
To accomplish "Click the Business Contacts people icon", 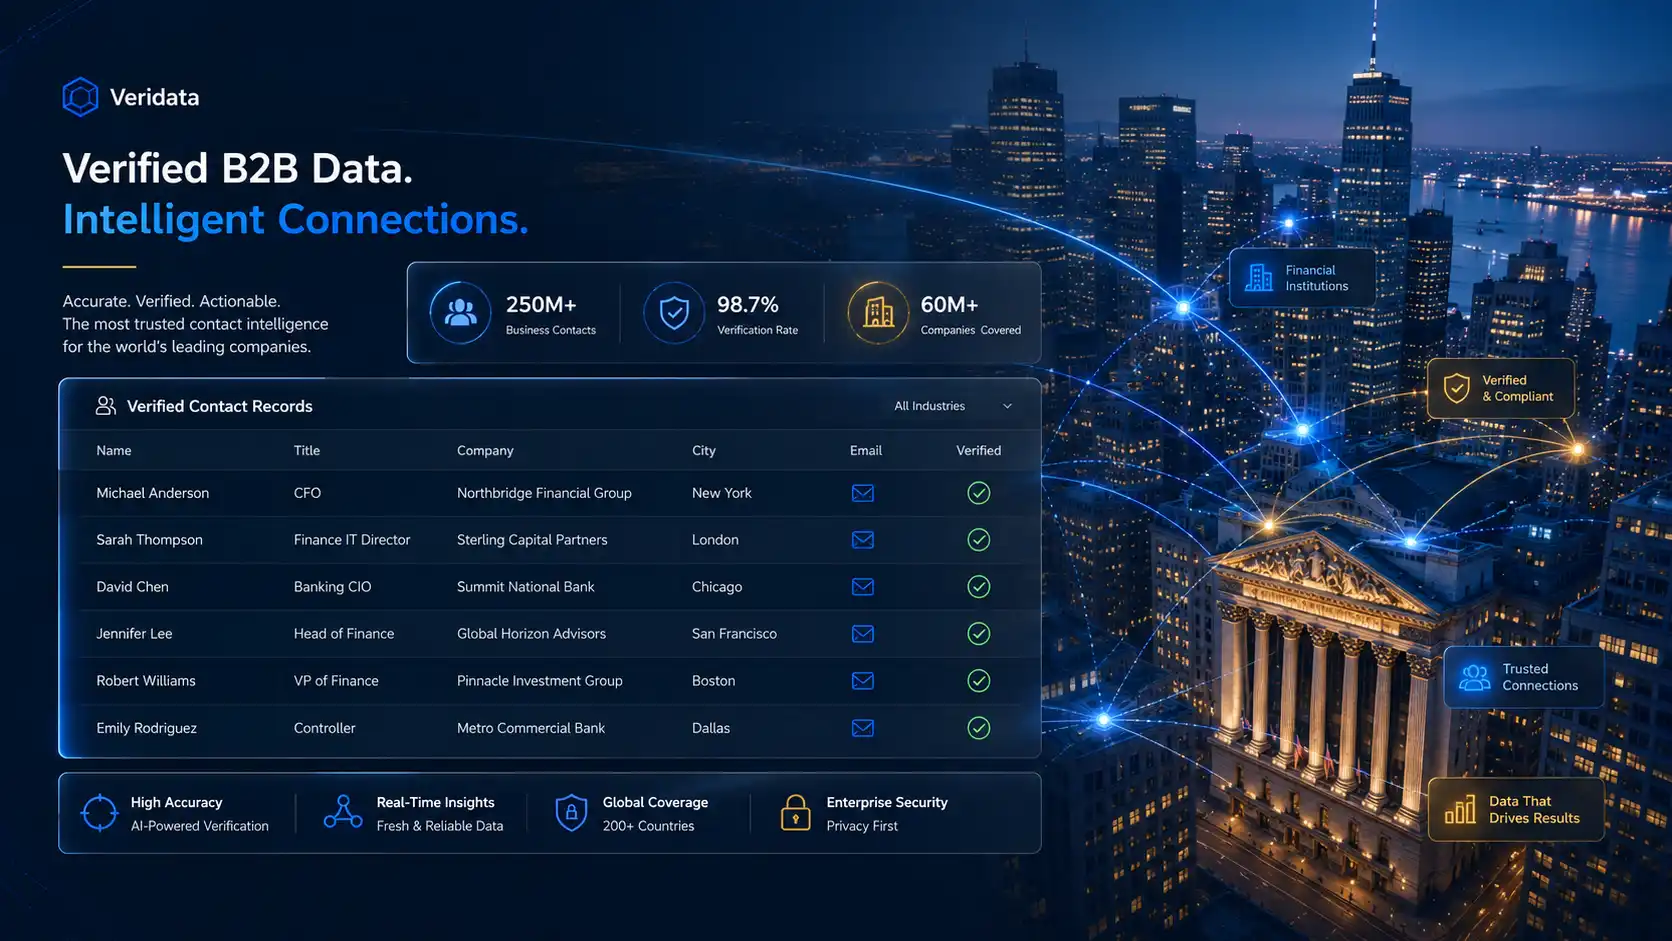I will point(460,313).
